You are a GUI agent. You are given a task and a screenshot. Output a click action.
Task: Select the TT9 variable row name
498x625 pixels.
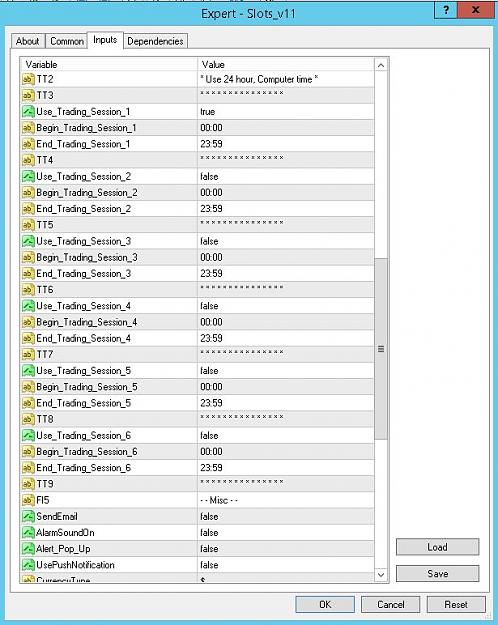(x=45, y=484)
